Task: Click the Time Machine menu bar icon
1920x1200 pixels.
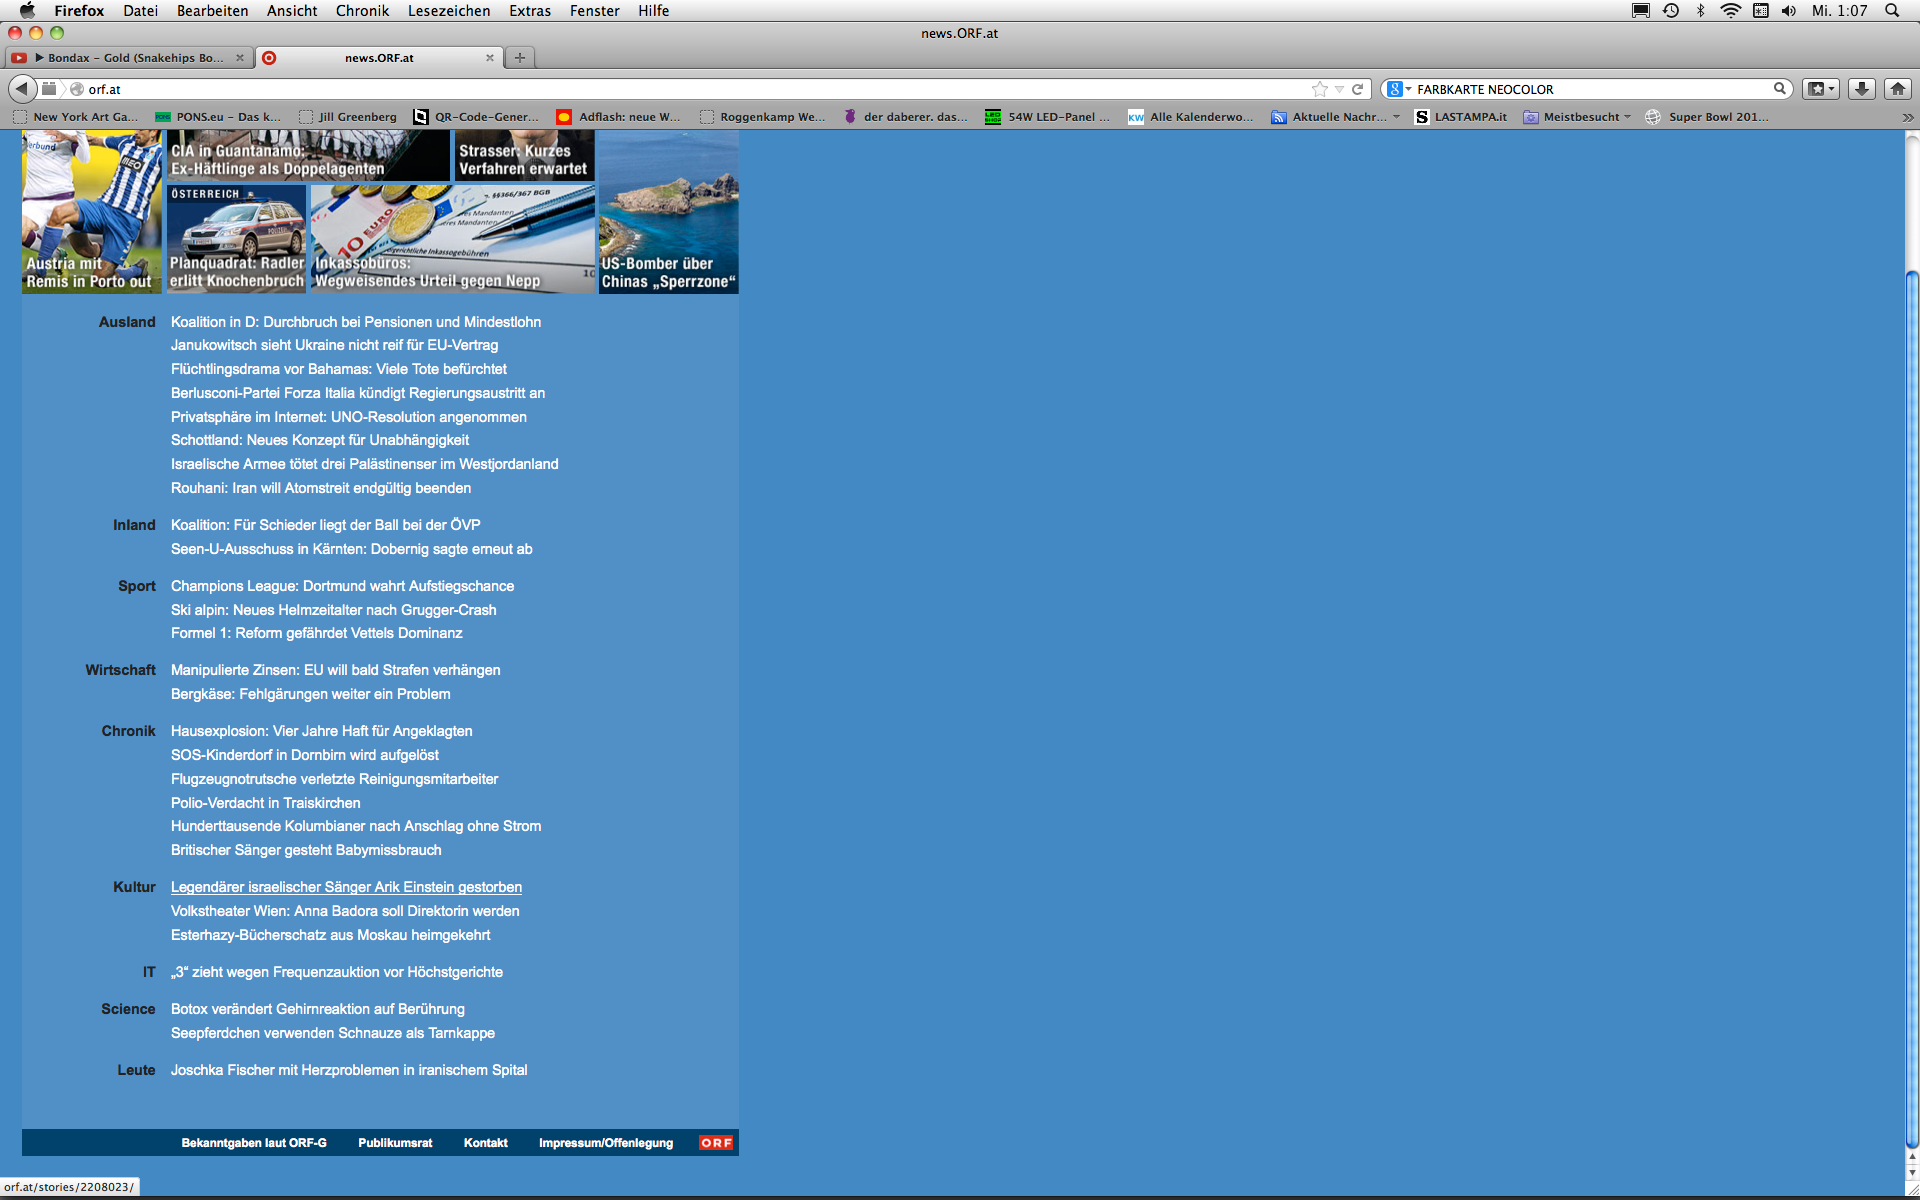Action: tap(1671, 11)
